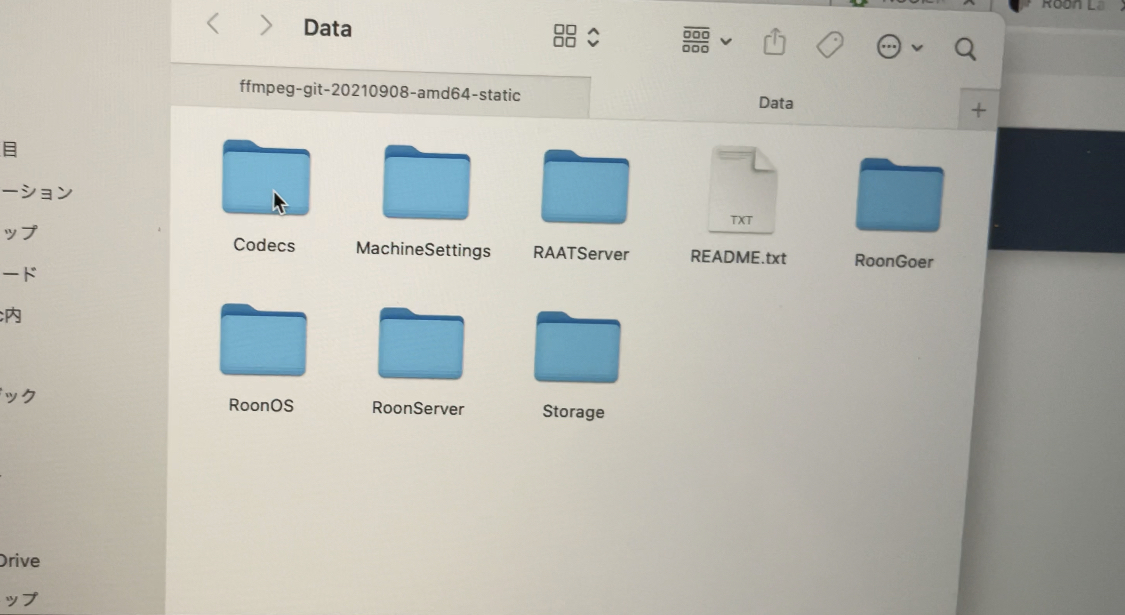
Task: Click the Share toolbar icon
Action: click(774, 43)
